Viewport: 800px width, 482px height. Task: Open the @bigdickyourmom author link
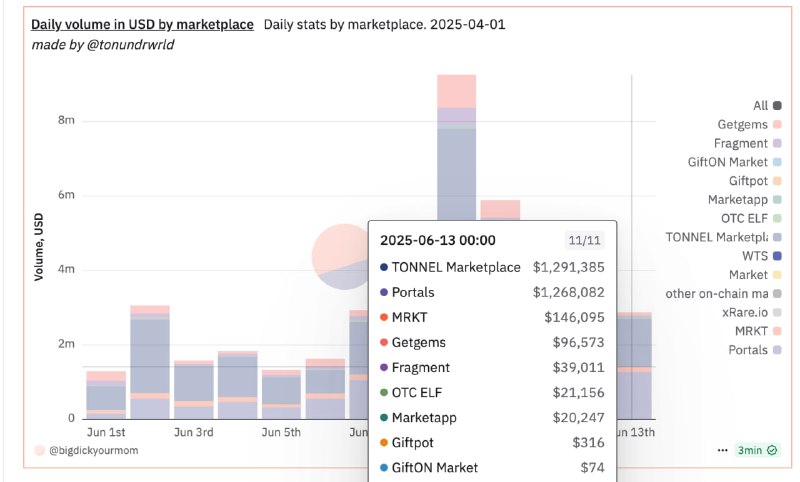tap(93, 450)
